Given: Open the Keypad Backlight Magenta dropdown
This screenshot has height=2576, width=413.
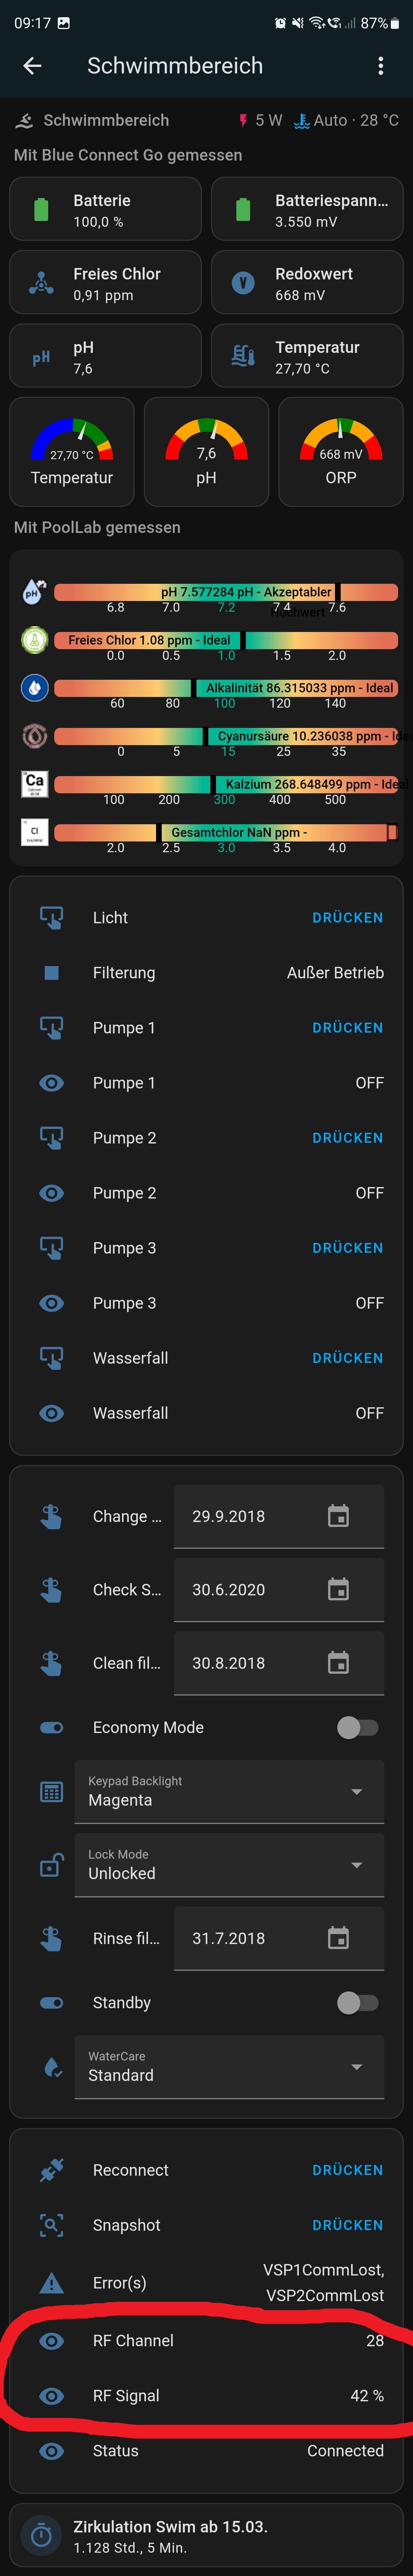Looking at the screenshot, I should click(x=229, y=1791).
